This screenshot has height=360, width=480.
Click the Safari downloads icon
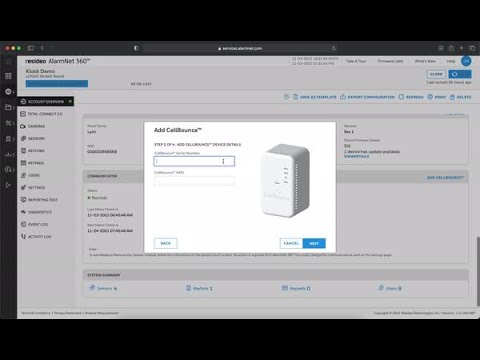pos(441,48)
